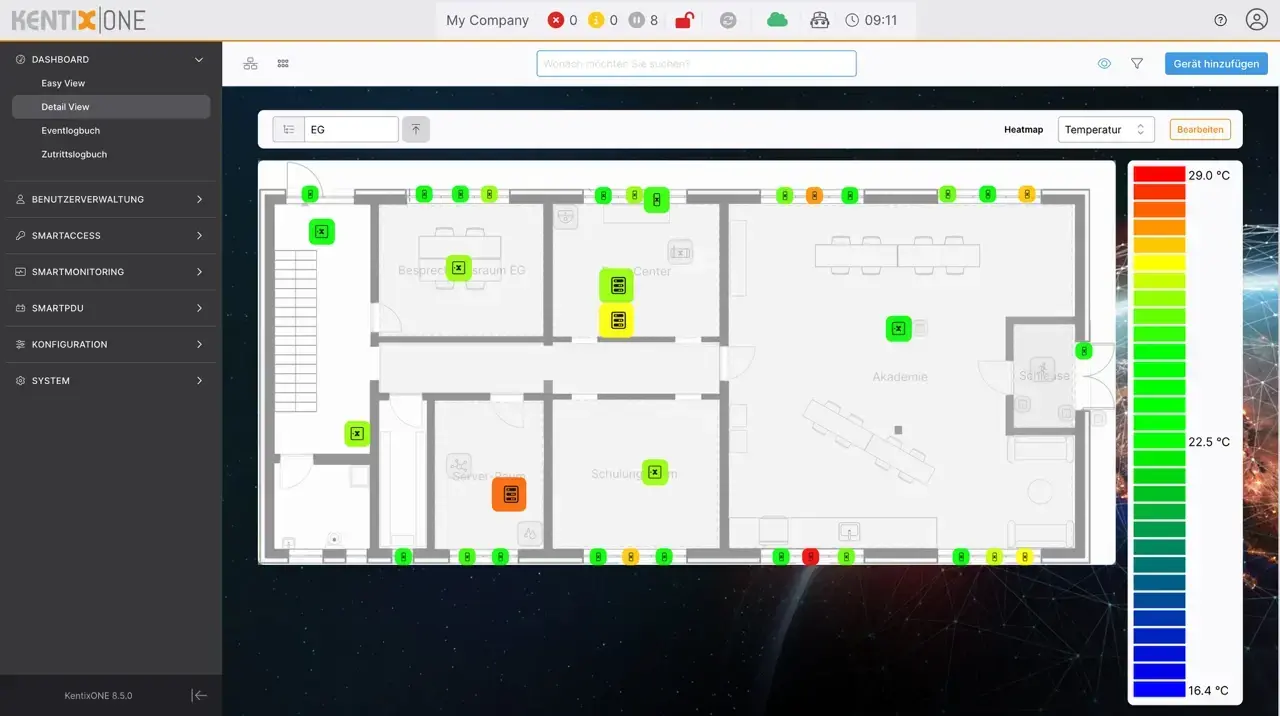Toggle the eye visibility icon
Image resolution: width=1280 pixels, height=716 pixels.
(x=1105, y=63)
